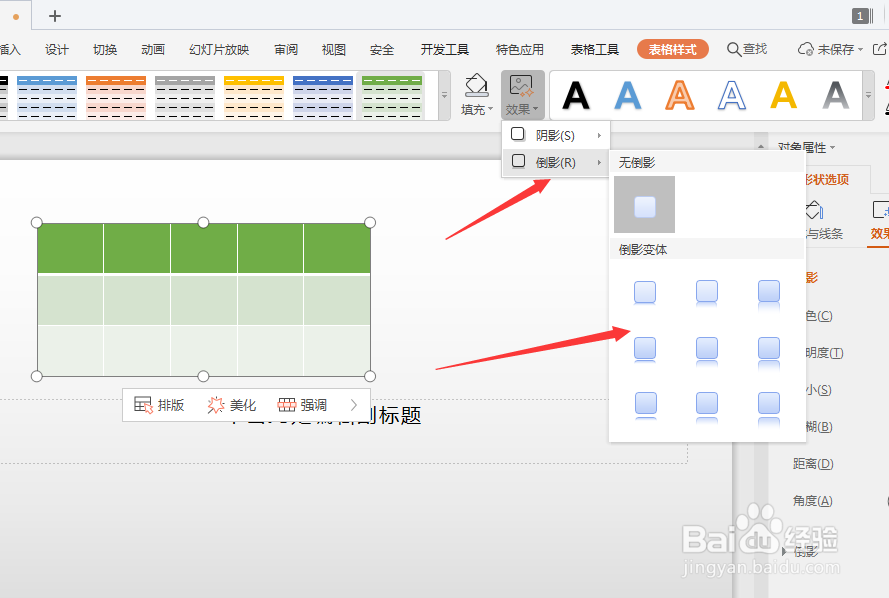
Task: Switch to the Design (设计) tab
Action: 57,50
